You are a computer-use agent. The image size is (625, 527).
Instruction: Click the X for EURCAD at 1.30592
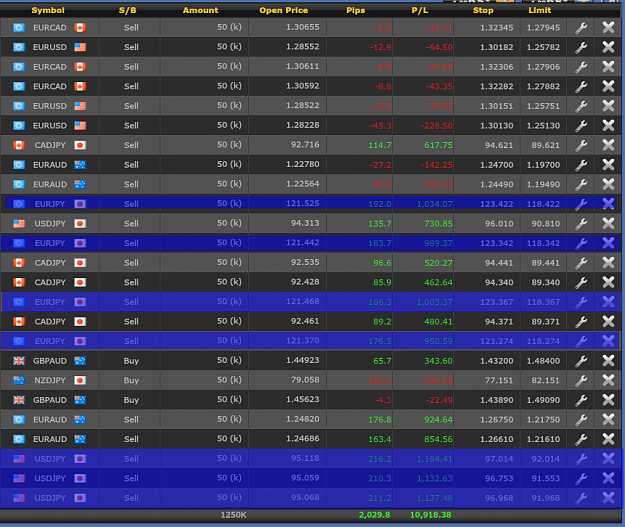608,86
